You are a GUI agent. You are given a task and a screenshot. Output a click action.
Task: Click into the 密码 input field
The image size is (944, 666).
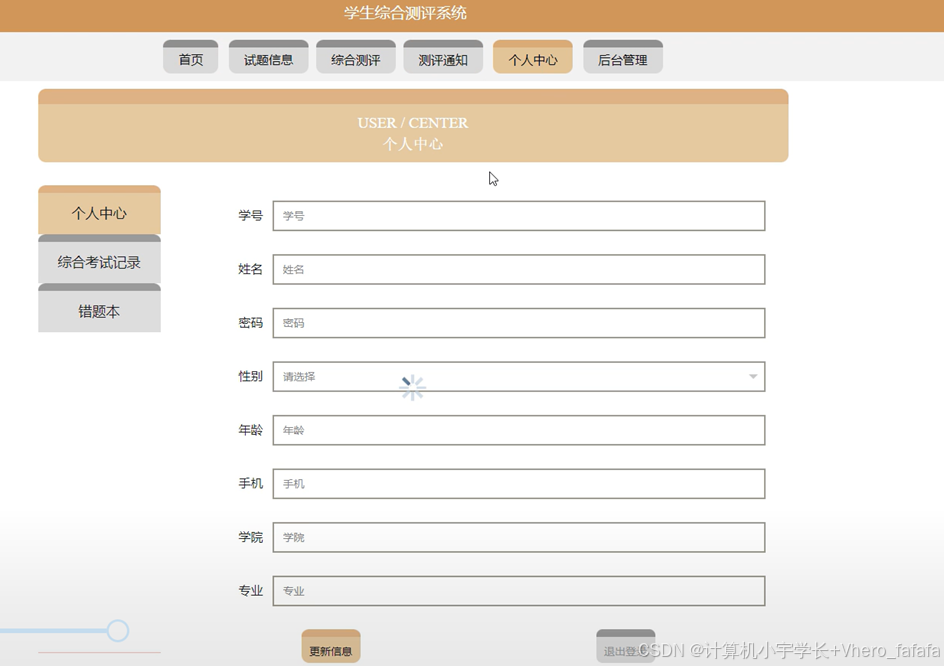(x=519, y=323)
